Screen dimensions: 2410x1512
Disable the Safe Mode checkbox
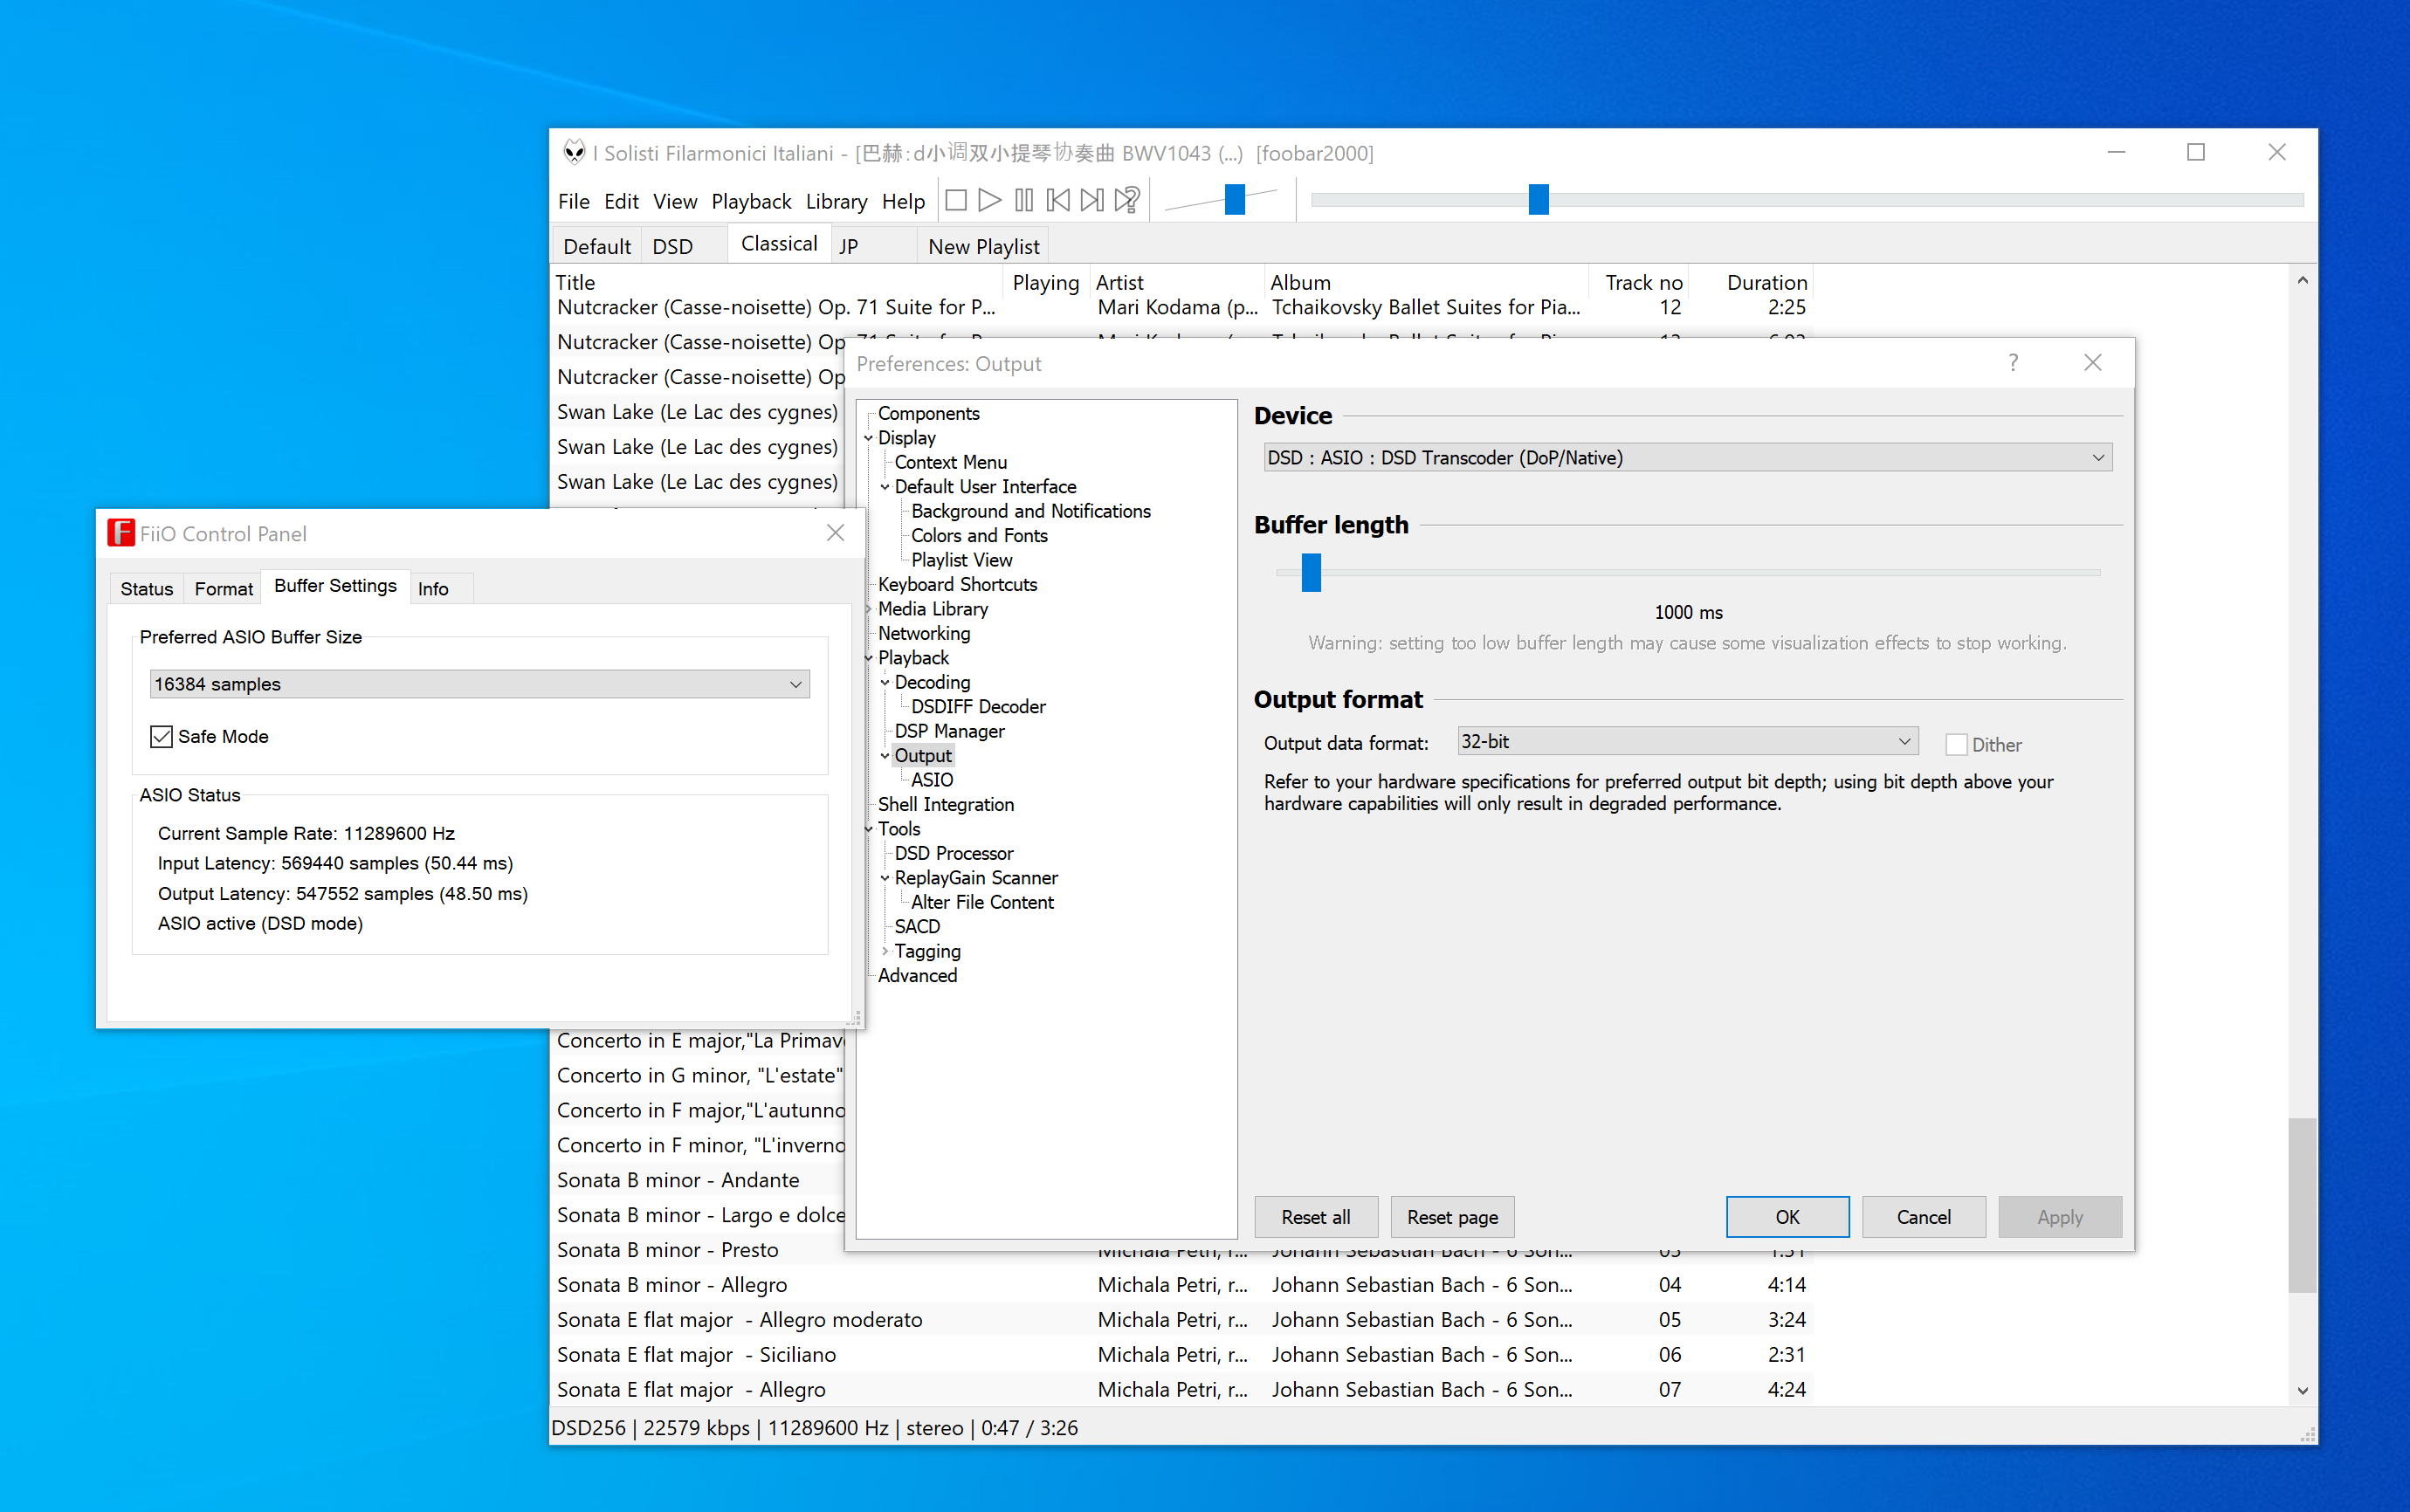coord(162,737)
